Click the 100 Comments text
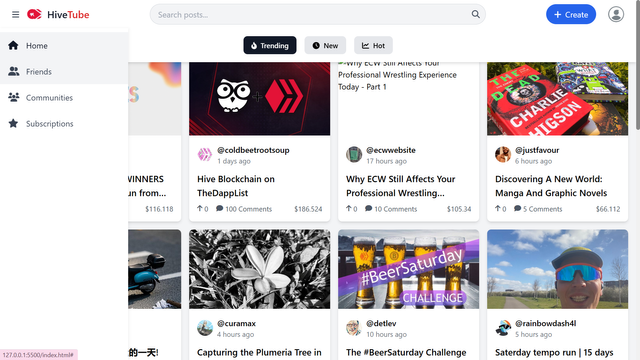 [248, 209]
